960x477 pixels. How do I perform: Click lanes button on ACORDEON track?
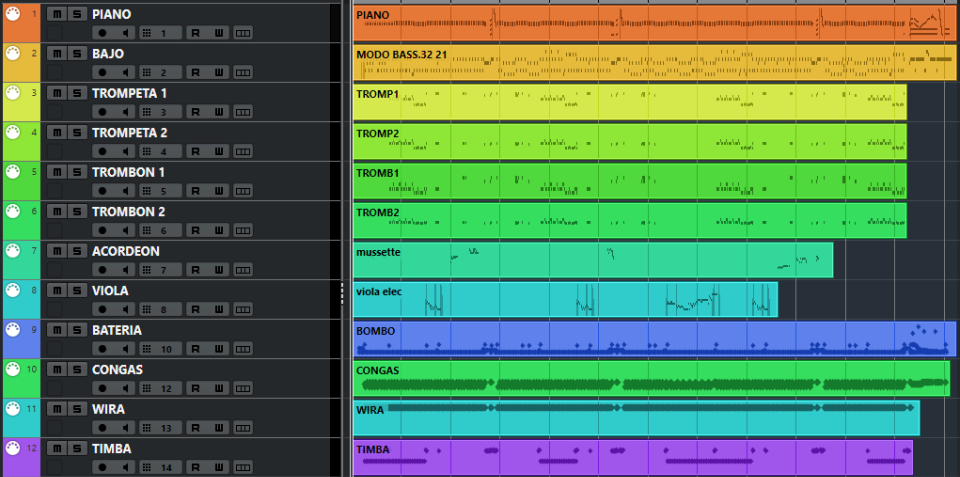[243, 270]
